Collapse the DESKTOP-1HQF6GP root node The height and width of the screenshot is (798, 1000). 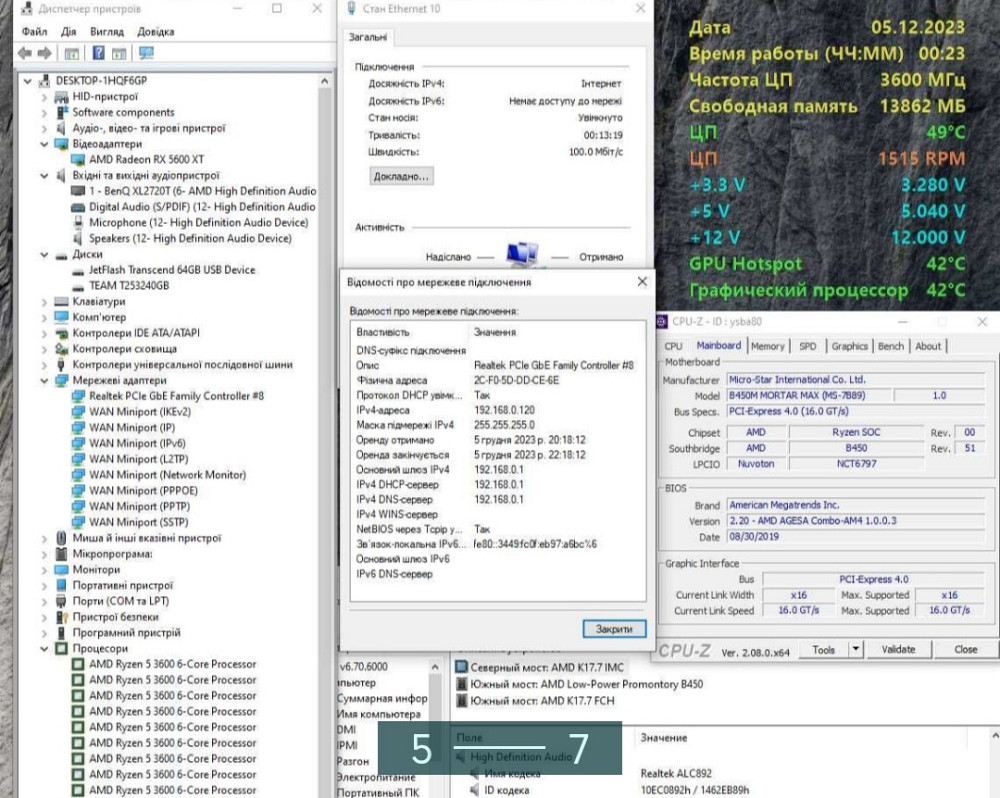[29, 80]
